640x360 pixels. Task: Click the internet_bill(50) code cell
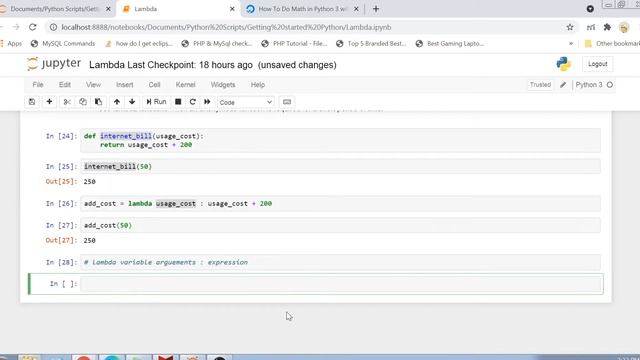point(340,167)
